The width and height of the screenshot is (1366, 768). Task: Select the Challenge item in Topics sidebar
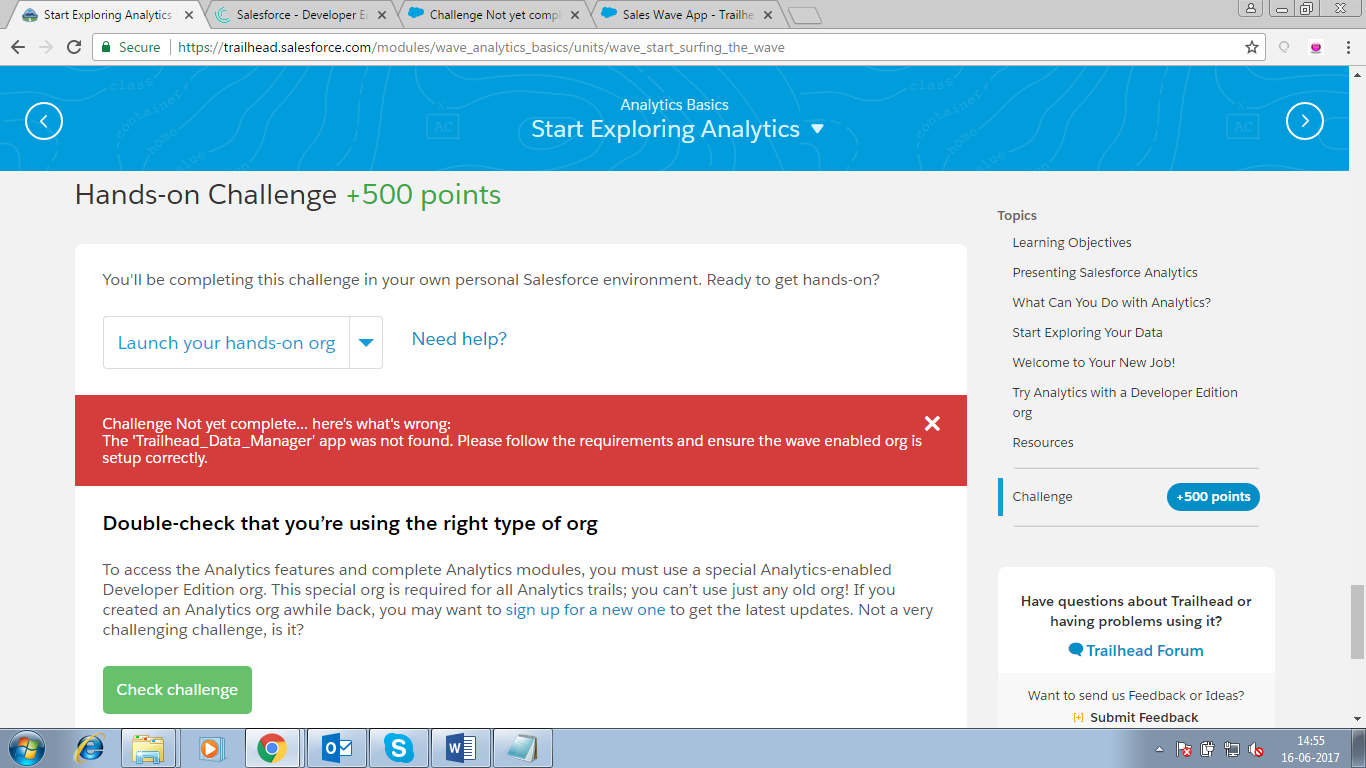[1042, 497]
